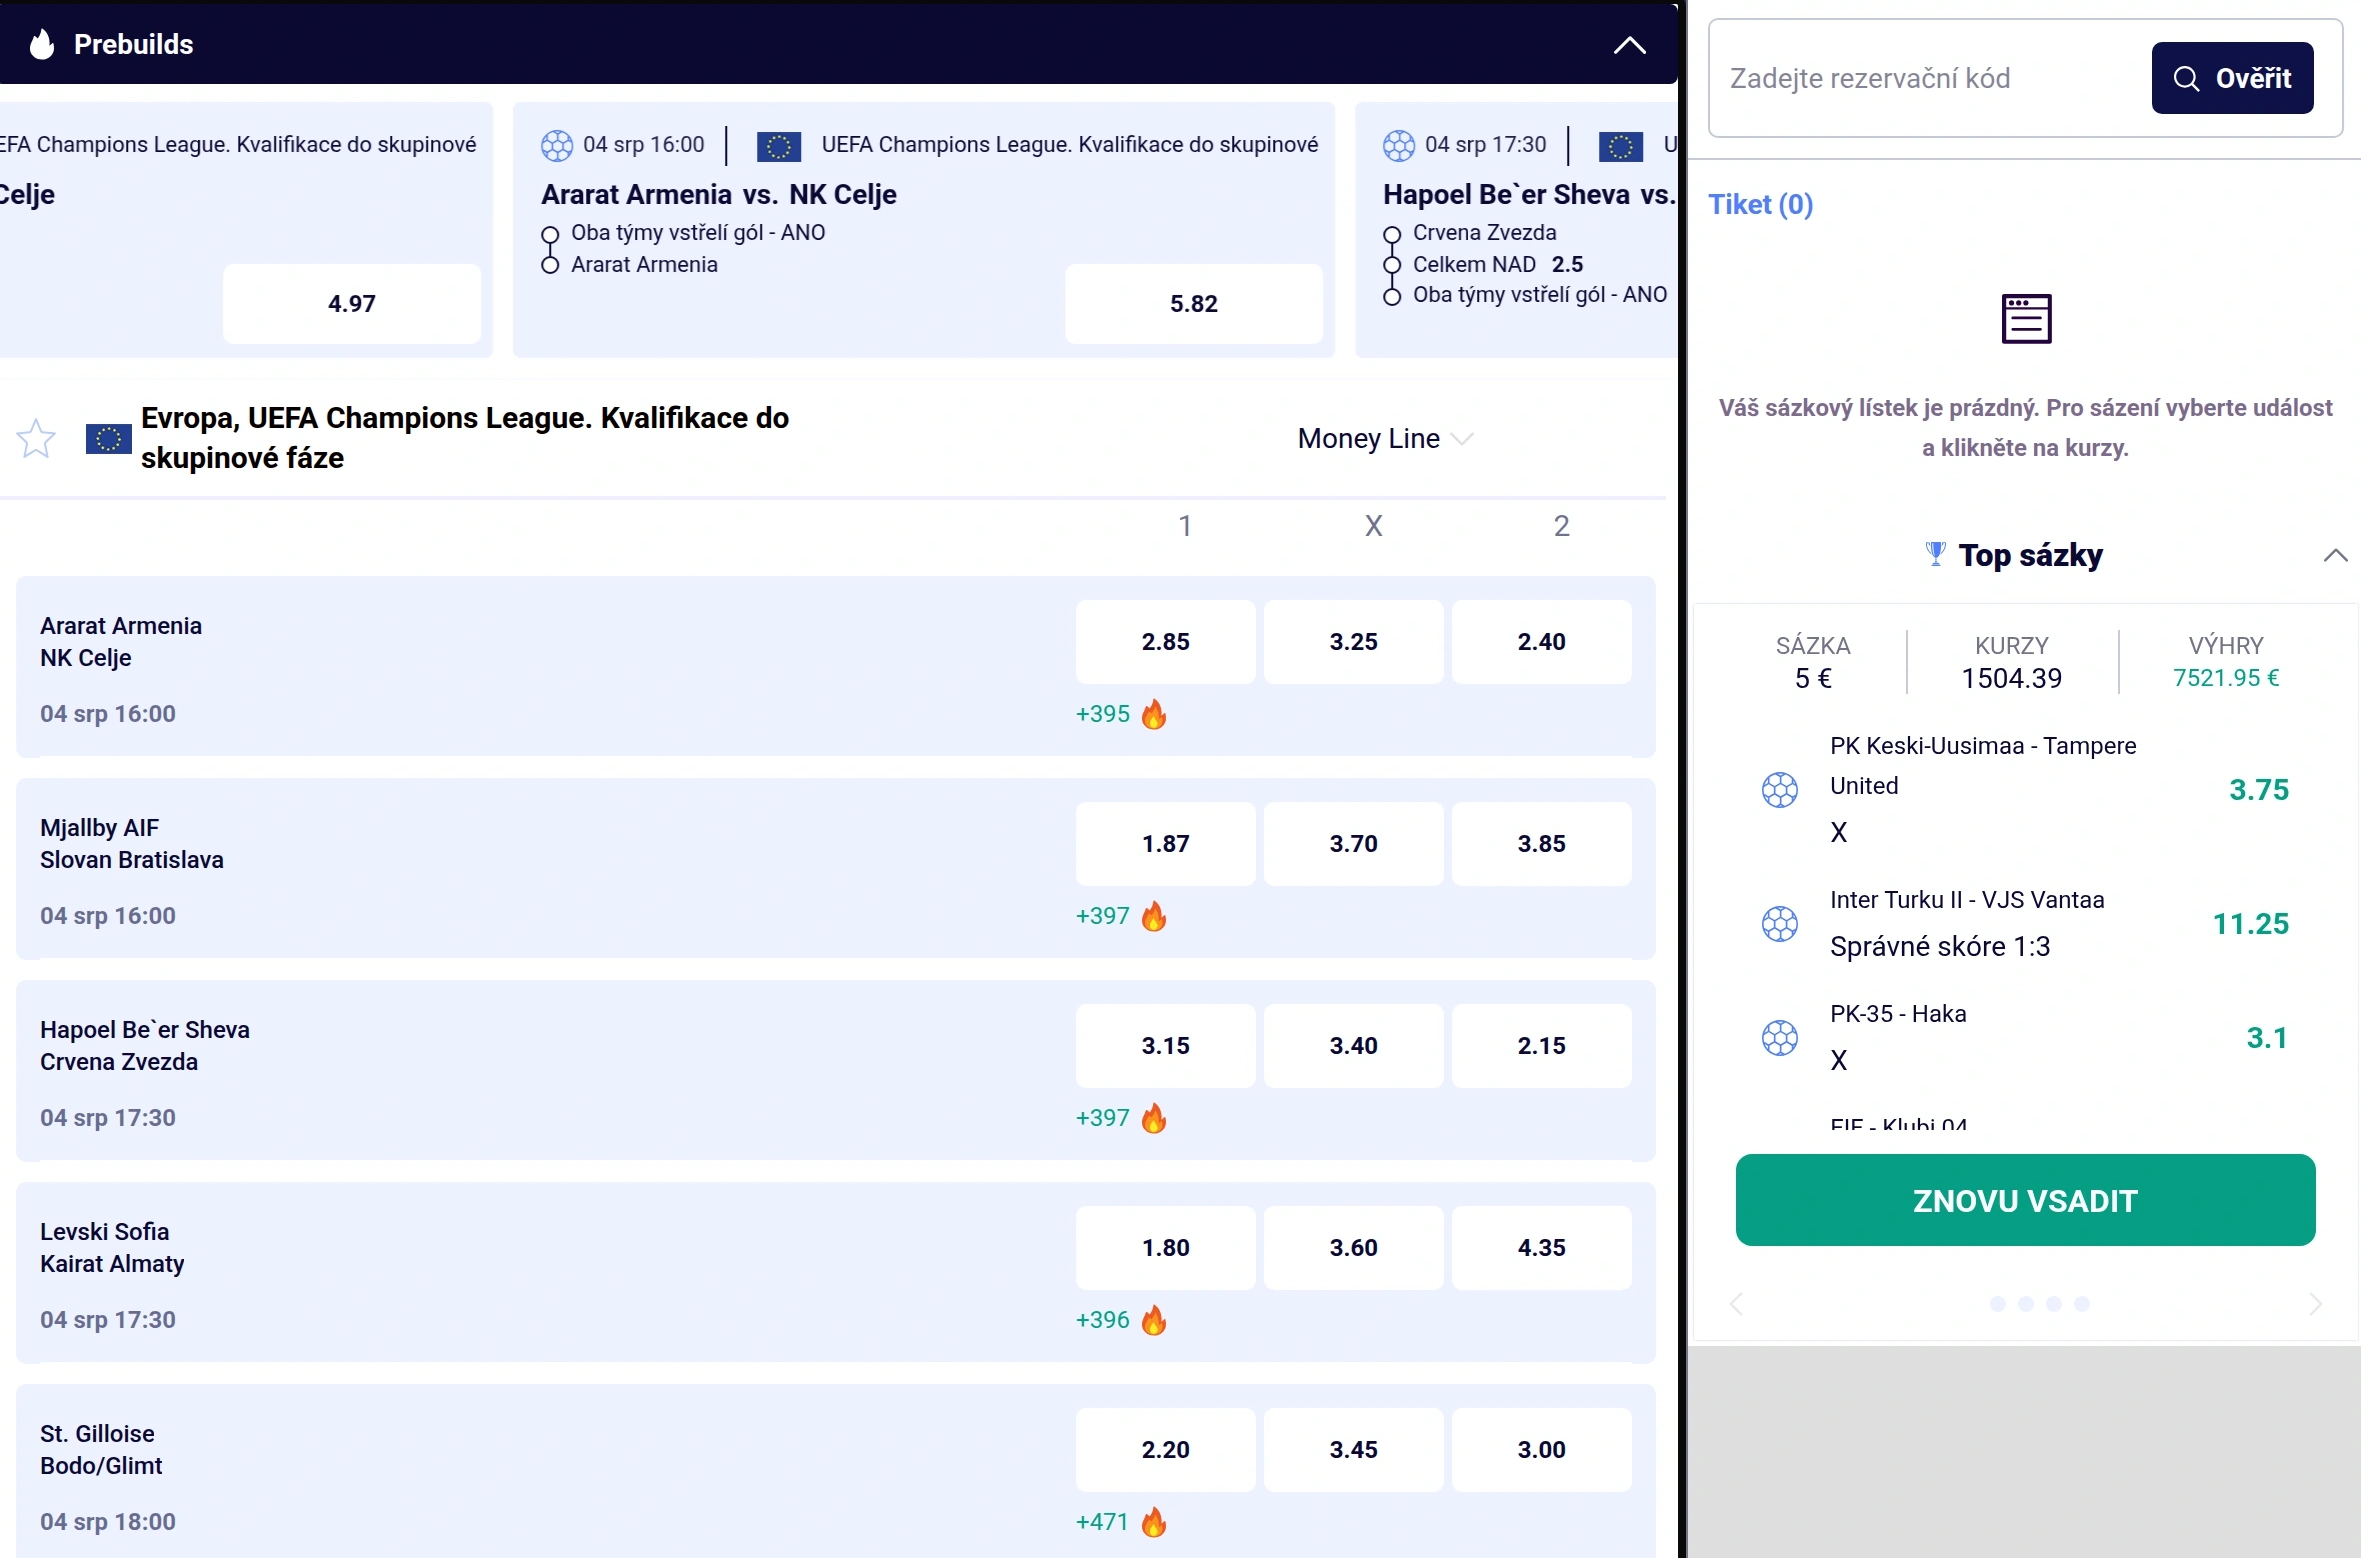Select odds 2.15 for Crvena Zvezda

[x=1541, y=1046]
